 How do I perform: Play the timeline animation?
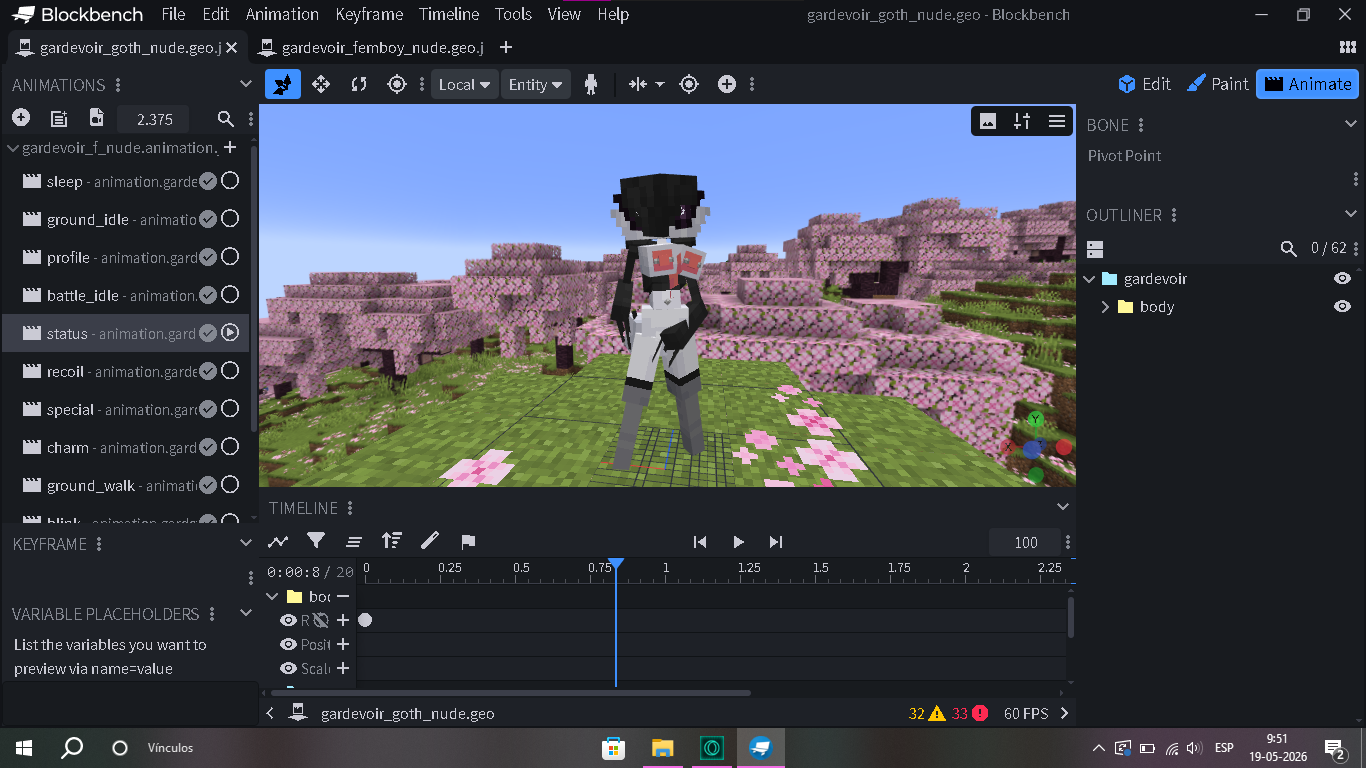(x=738, y=542)
